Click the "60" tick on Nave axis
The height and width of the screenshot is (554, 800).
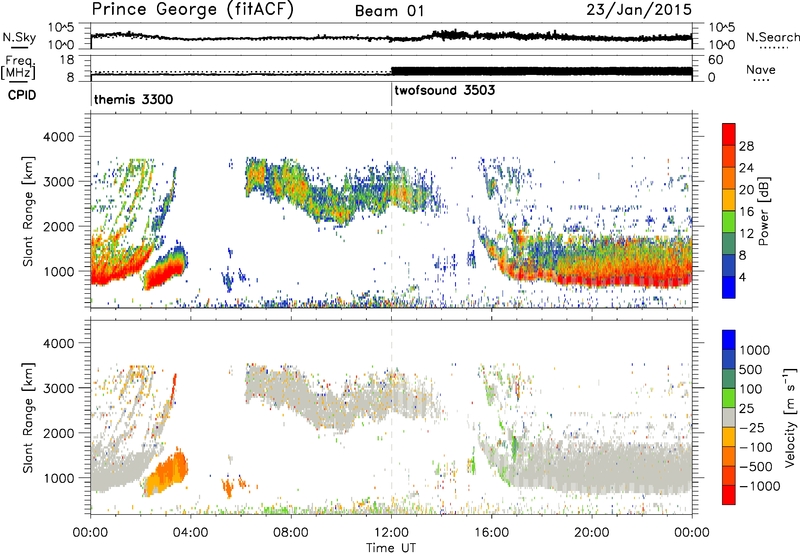pos(716,60)
